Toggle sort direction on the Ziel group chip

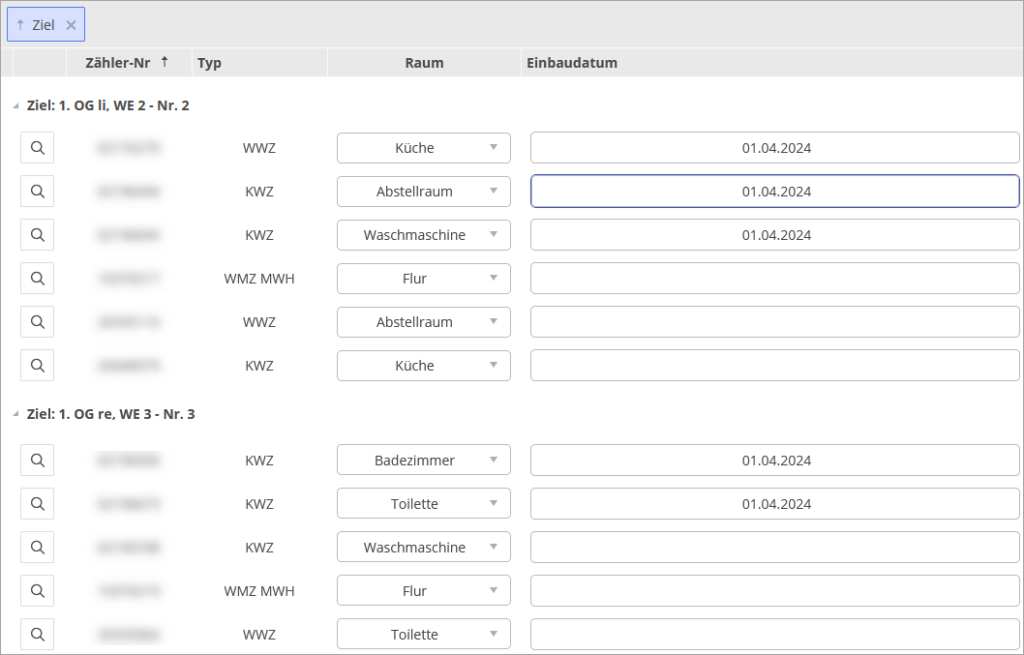click(36, 25)
